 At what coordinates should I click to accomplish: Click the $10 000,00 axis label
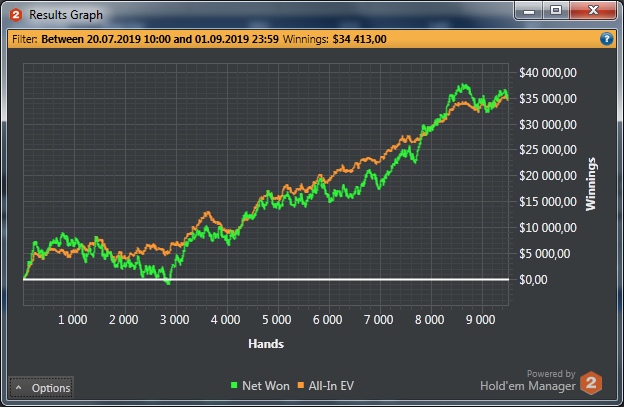(x=548, y=228)
